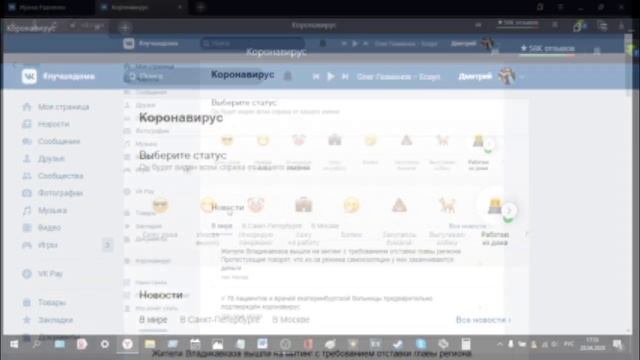Switch to the large В Москве news tab
Screen dimensions: 640x360
(291, 320)
